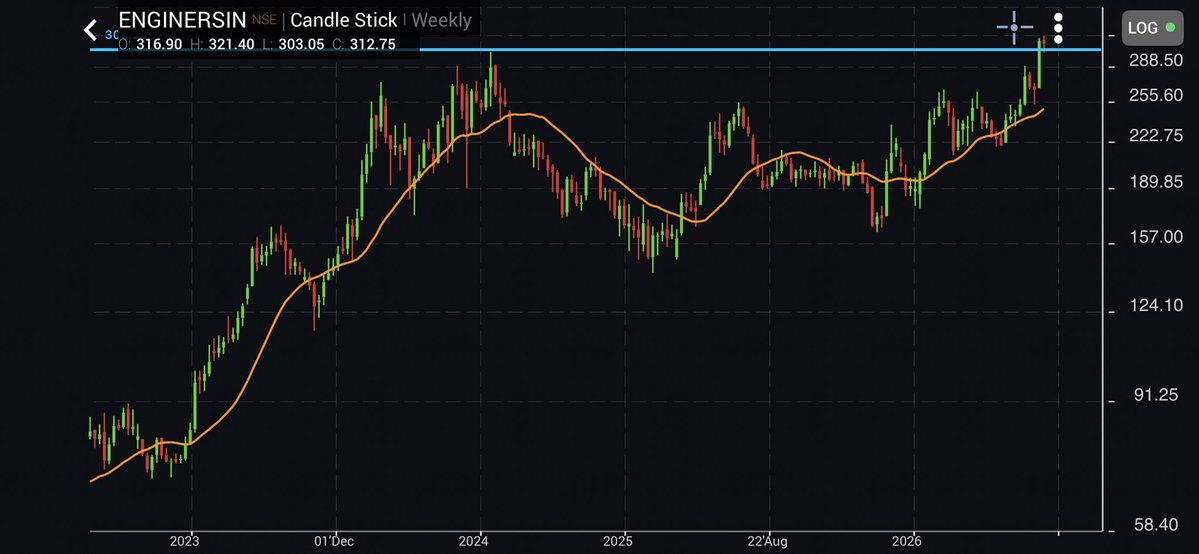Screen dimensions: 1199x554
Task: Click the 01'Dec time axis label
Action: (333, 542)
